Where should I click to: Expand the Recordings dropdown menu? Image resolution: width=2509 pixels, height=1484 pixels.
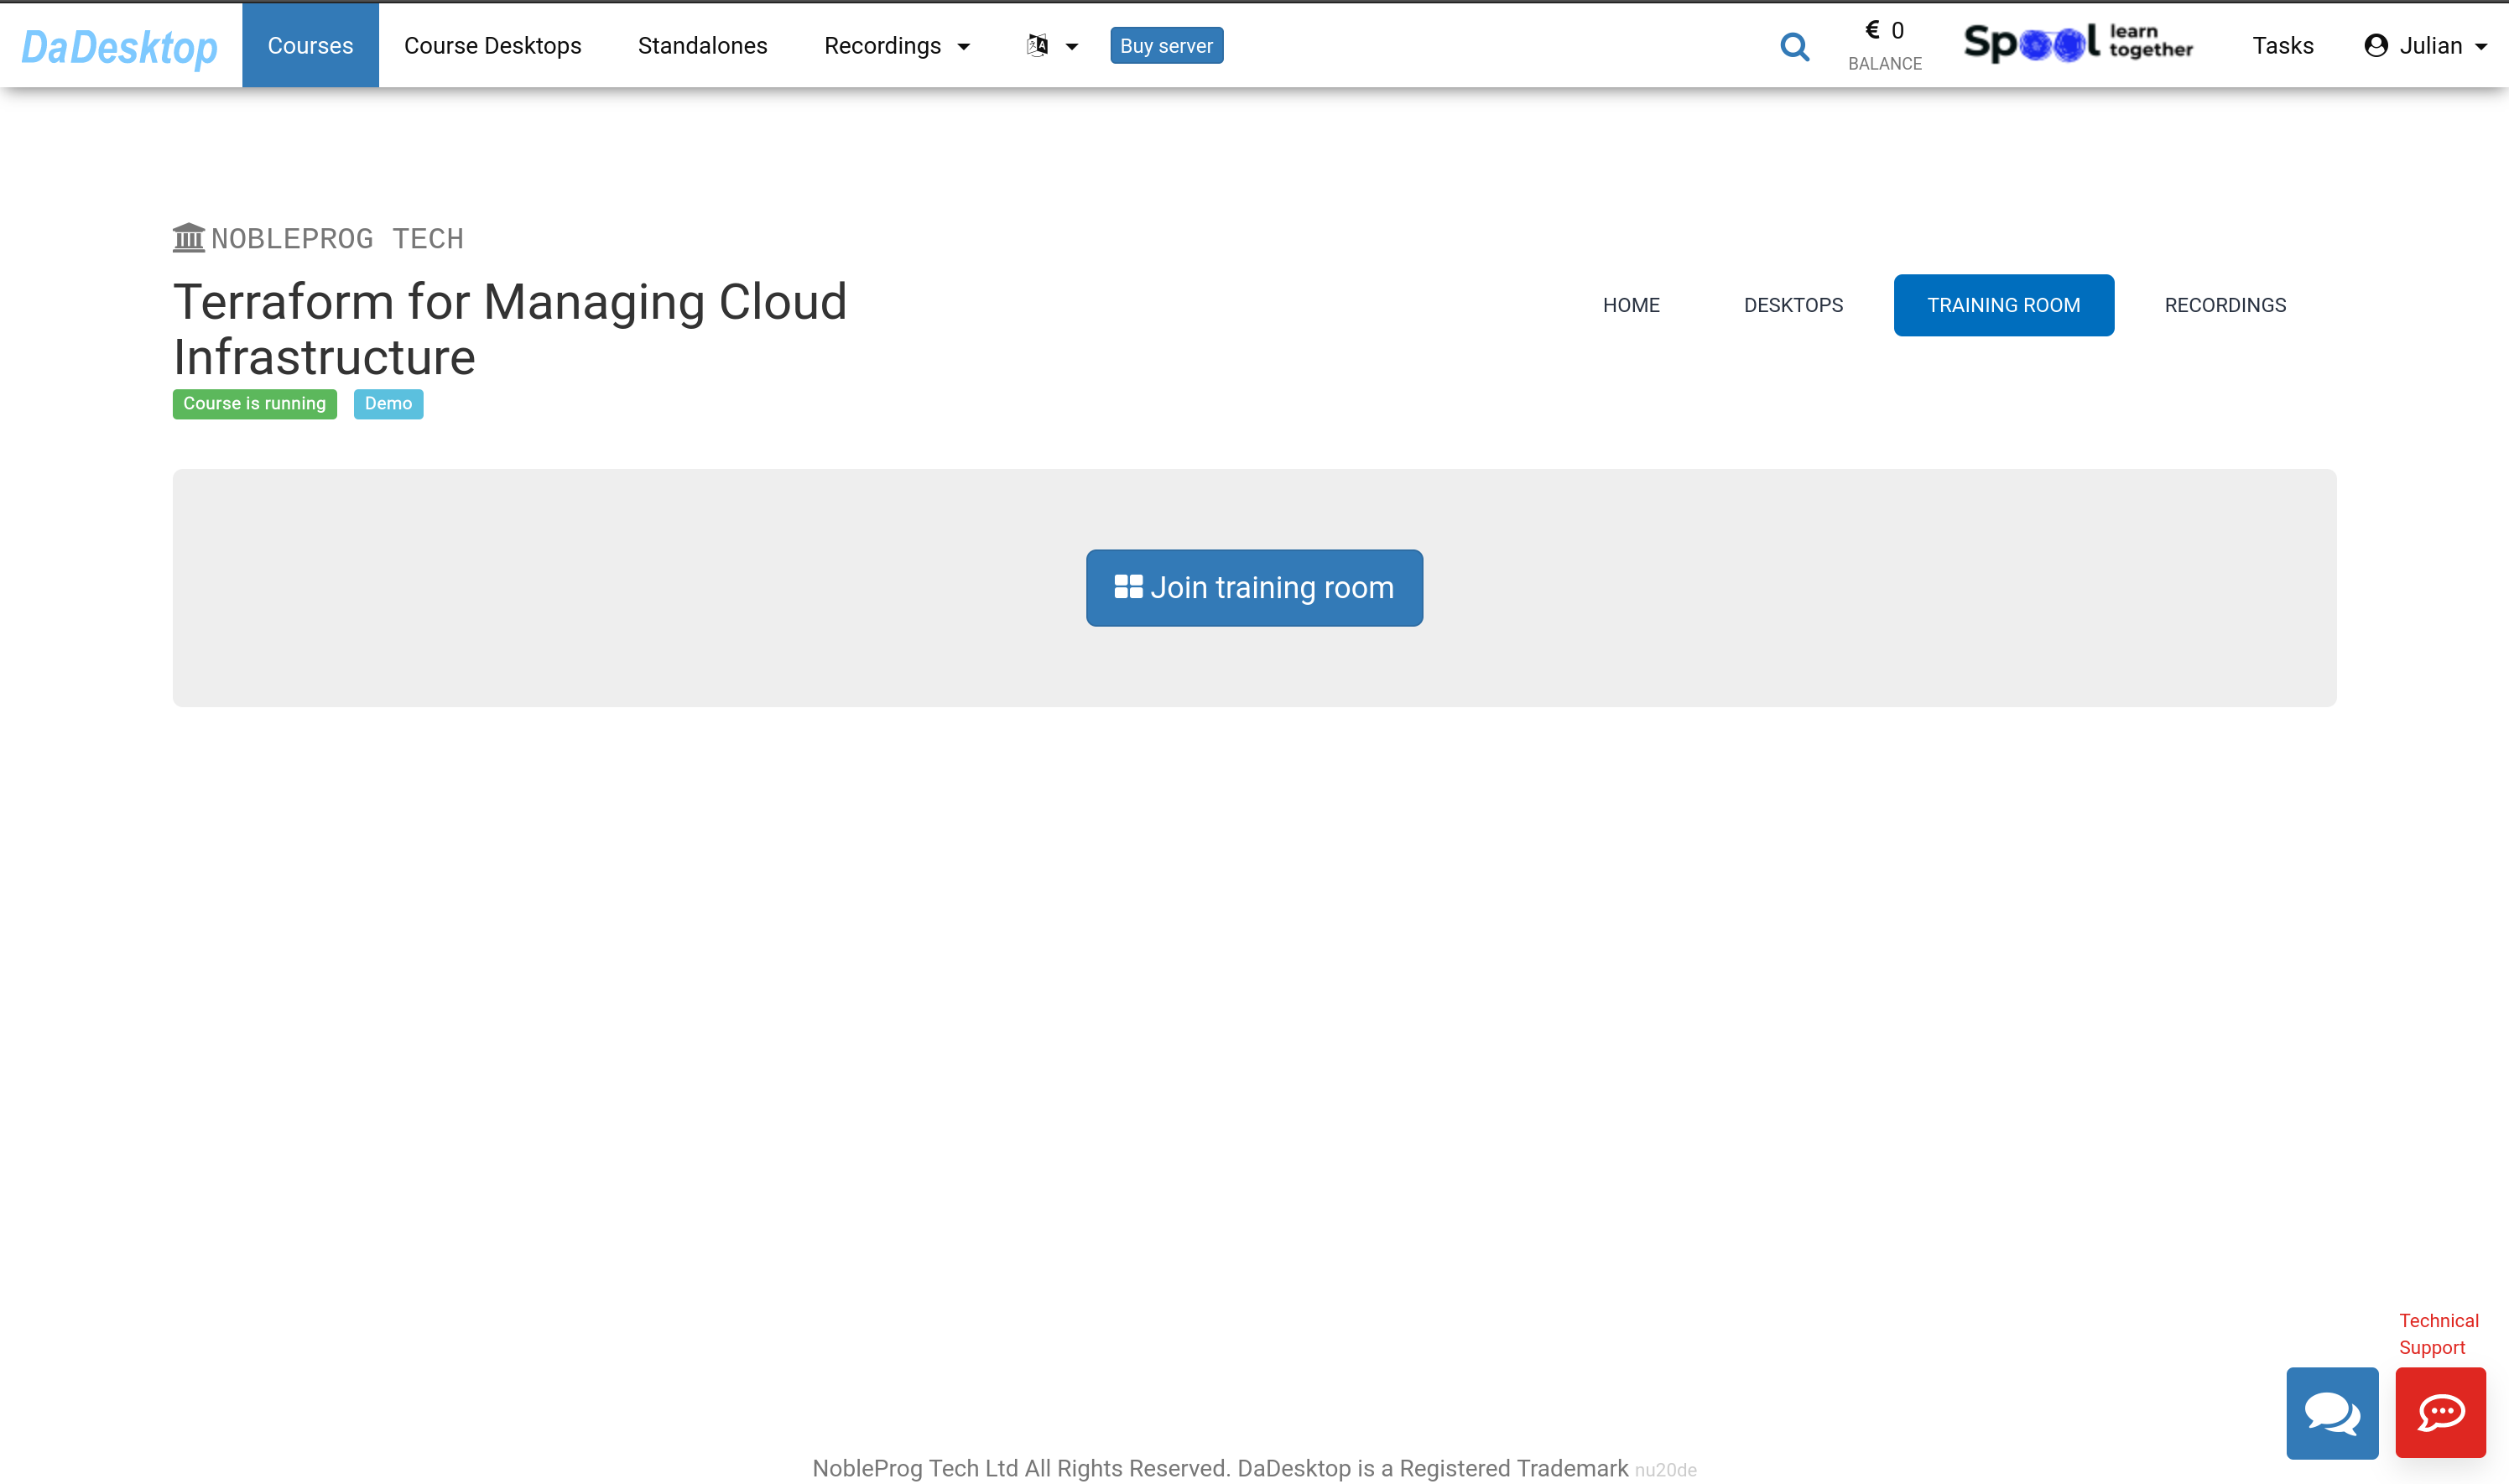(x=897, y=46)
